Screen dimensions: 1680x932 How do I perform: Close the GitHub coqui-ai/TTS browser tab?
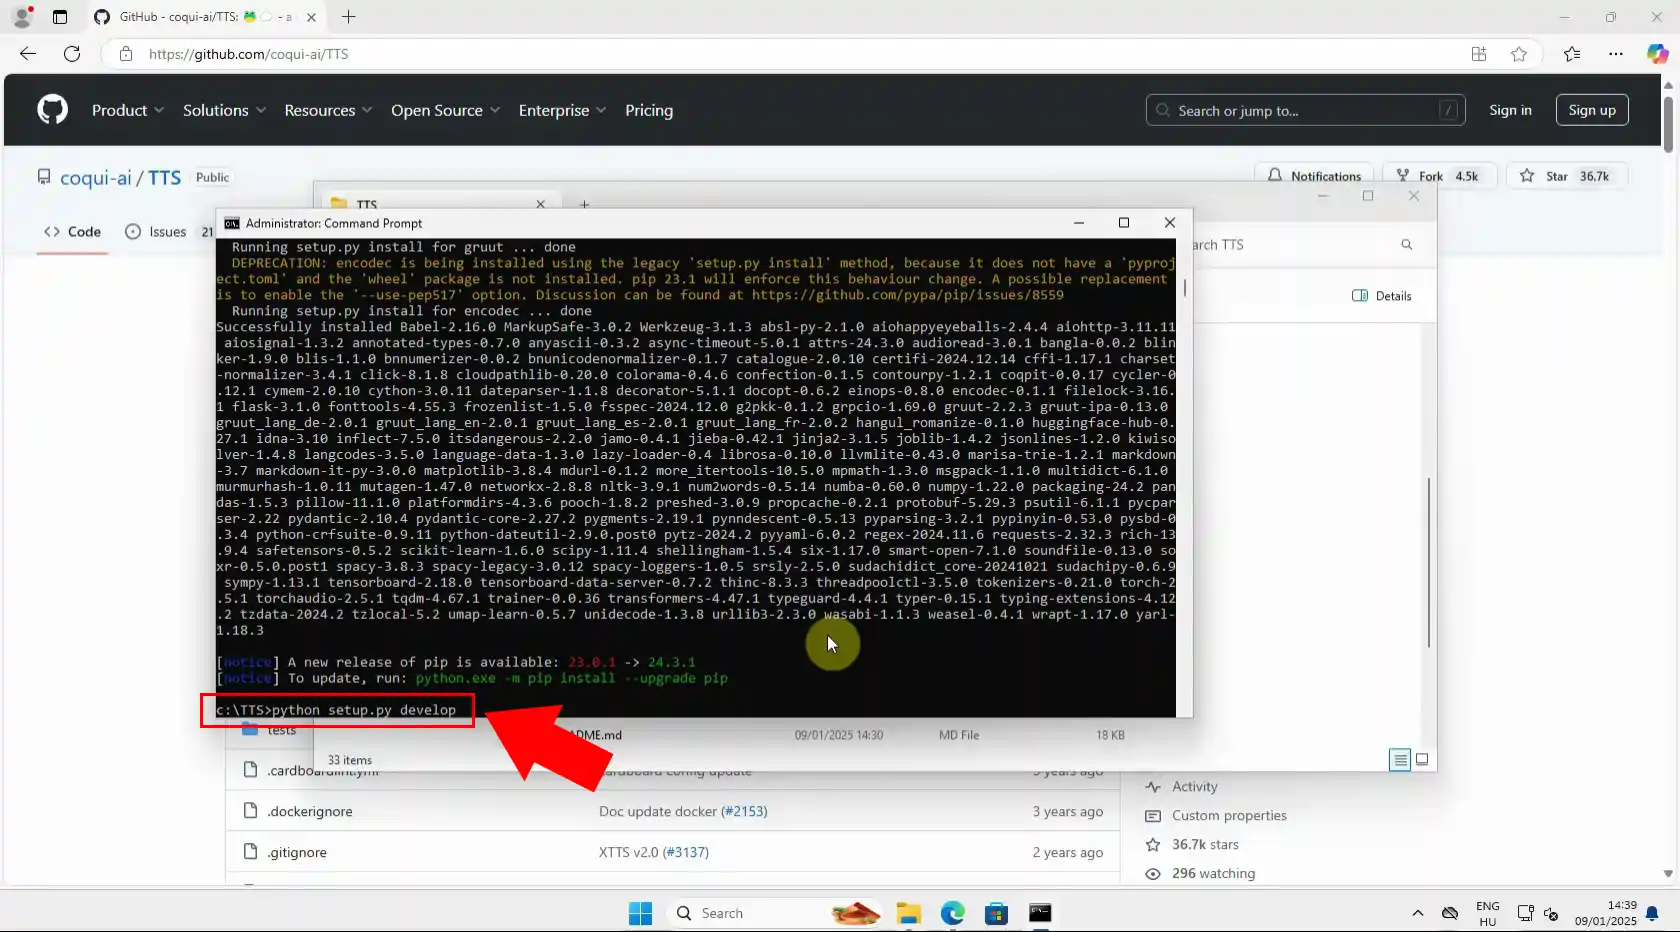point(311,17)
